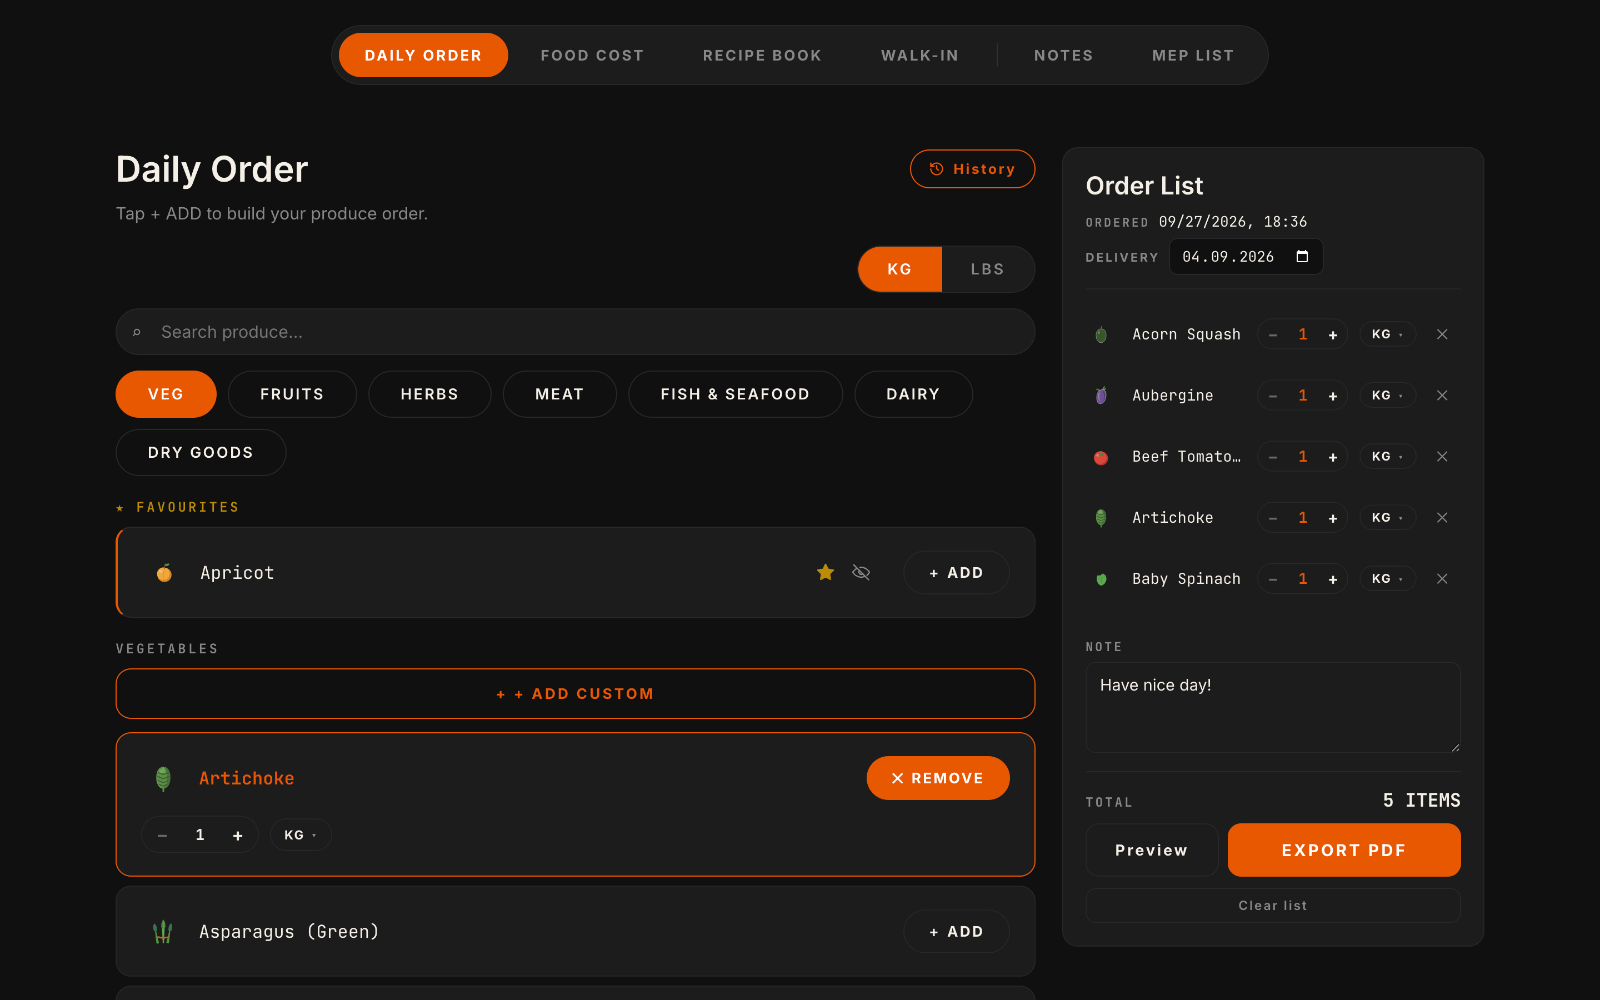Viewport: 1600px width, 1000px height.
Task: Increase Aubergine quantity with plus
Action: [1333, 396]
